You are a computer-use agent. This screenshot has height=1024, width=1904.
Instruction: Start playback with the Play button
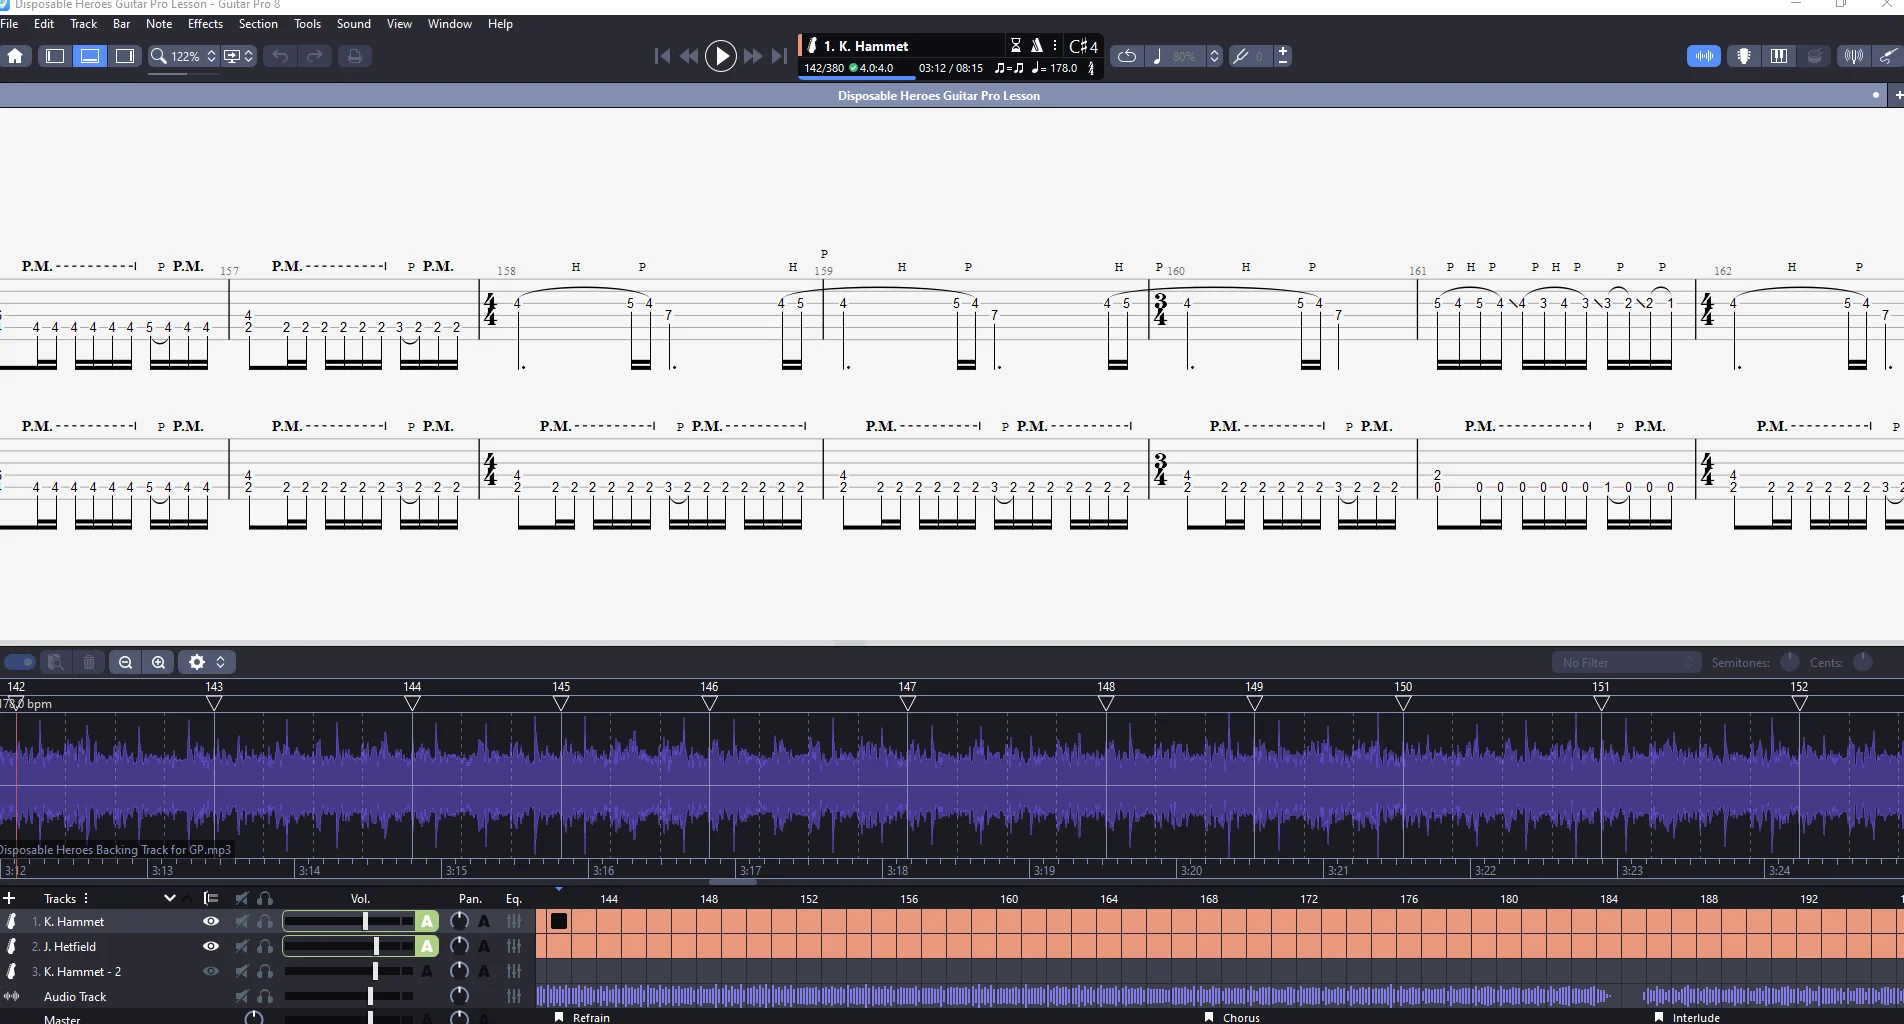click(720, 56)
